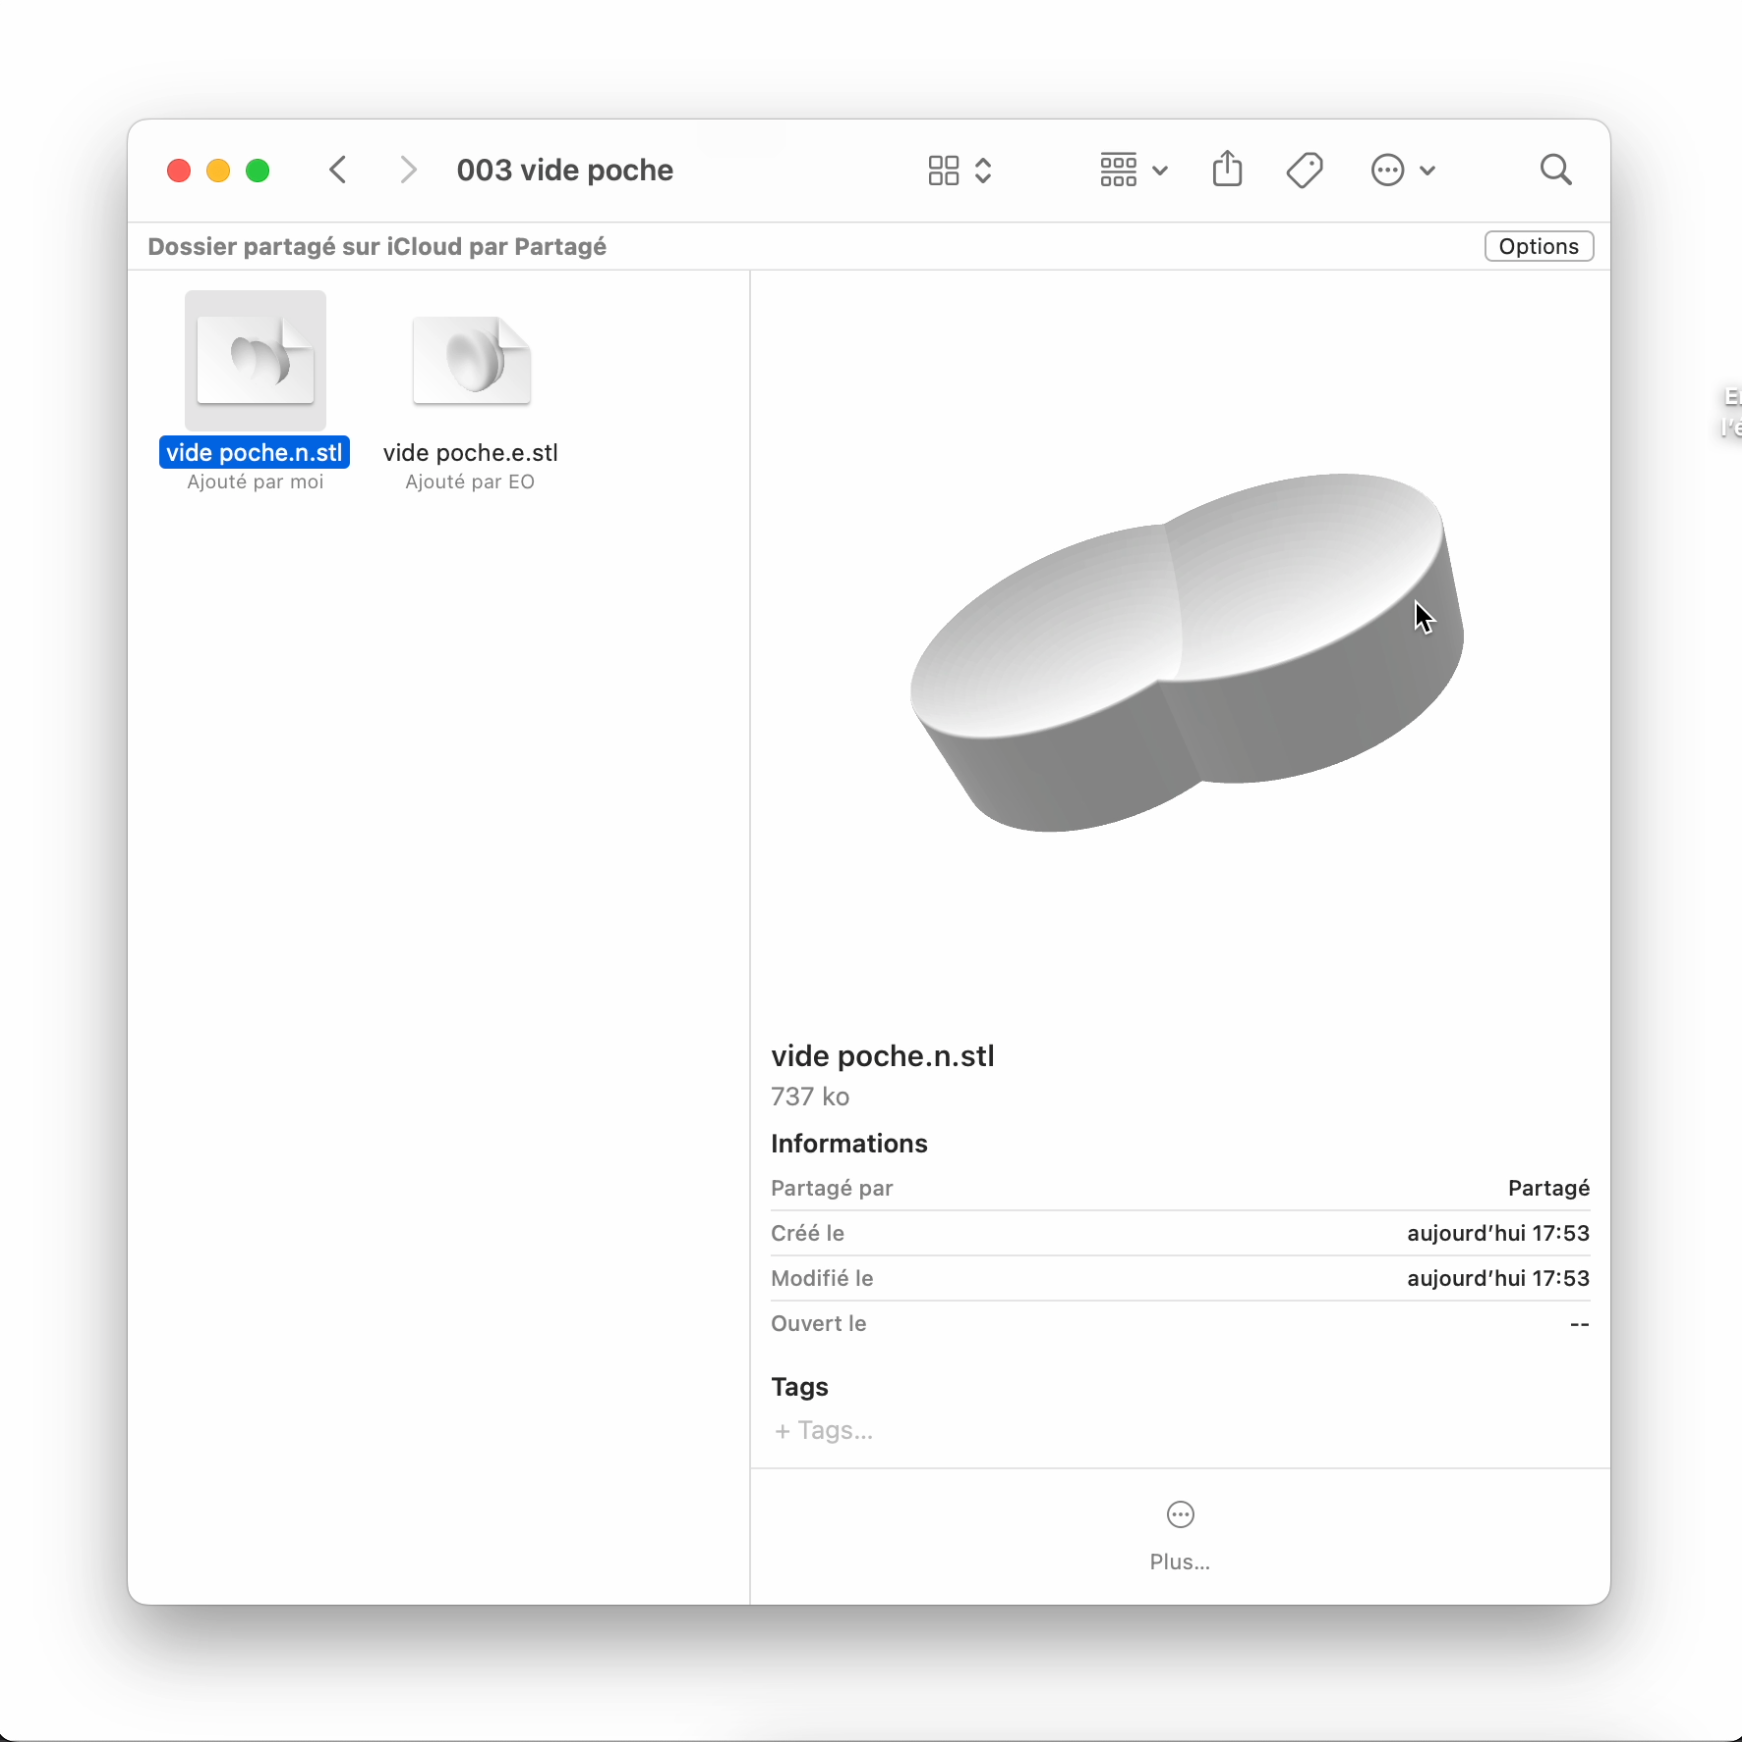Click the vide poche.n.stl file name label

click(x=254, y=452)
